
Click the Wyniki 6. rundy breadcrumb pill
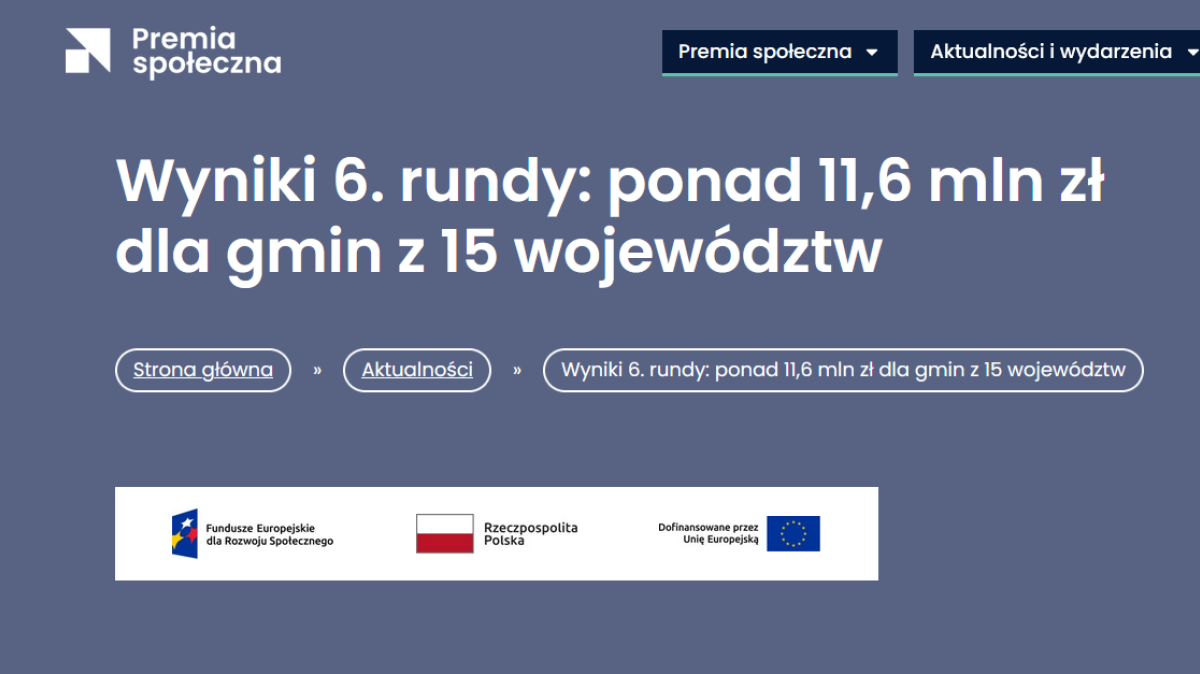[843, 370]
